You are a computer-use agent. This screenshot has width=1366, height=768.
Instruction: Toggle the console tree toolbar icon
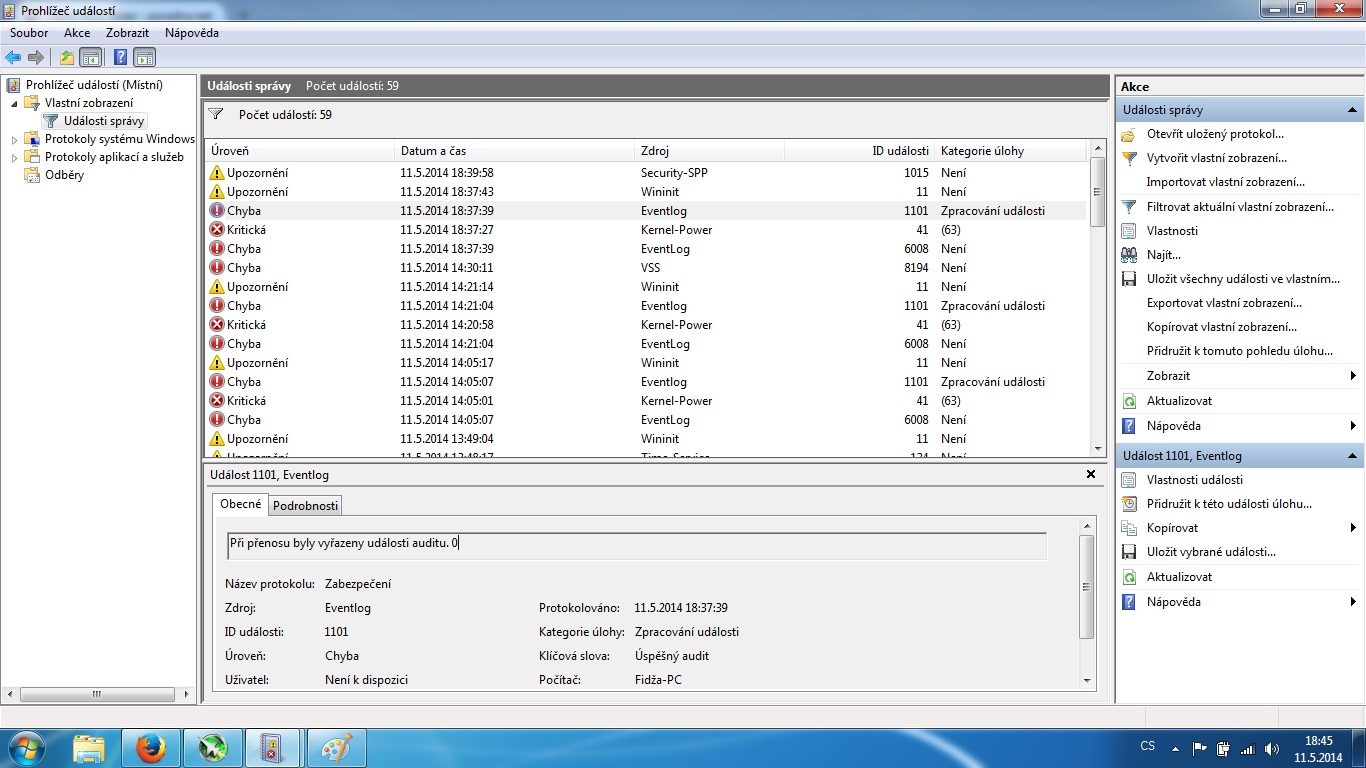point(90,57)
